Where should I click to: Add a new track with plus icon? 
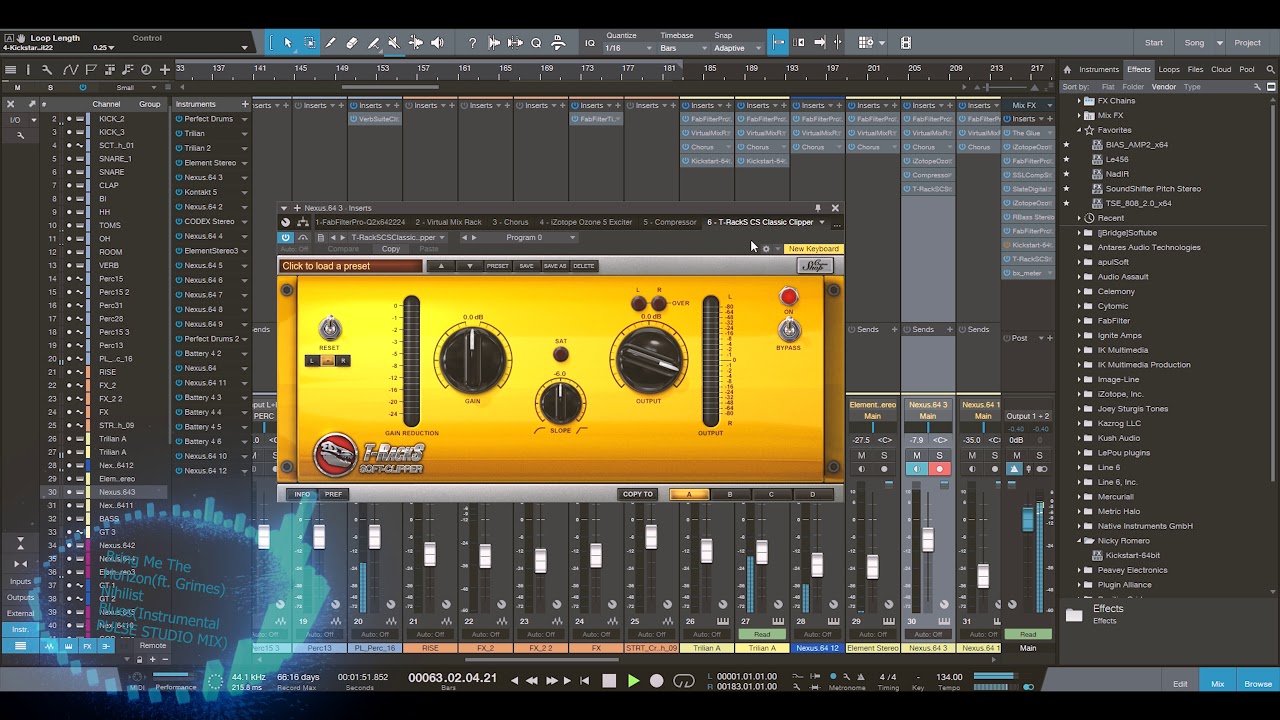point(165,70)
